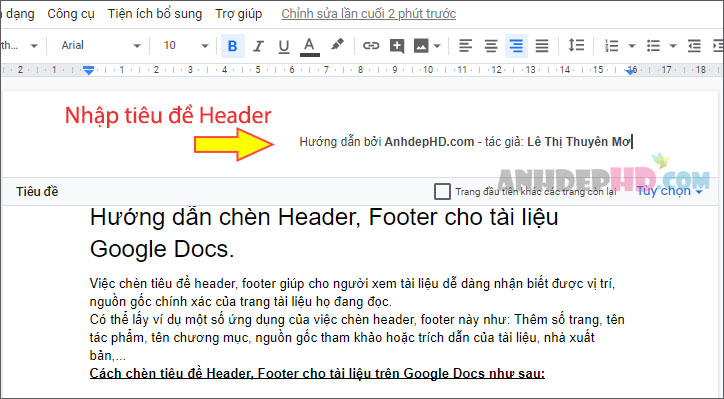Expand the Insert image dropdown arrow
Viewport: 724px width, 399px height.
pyautogui.click(x=437, y=46)
